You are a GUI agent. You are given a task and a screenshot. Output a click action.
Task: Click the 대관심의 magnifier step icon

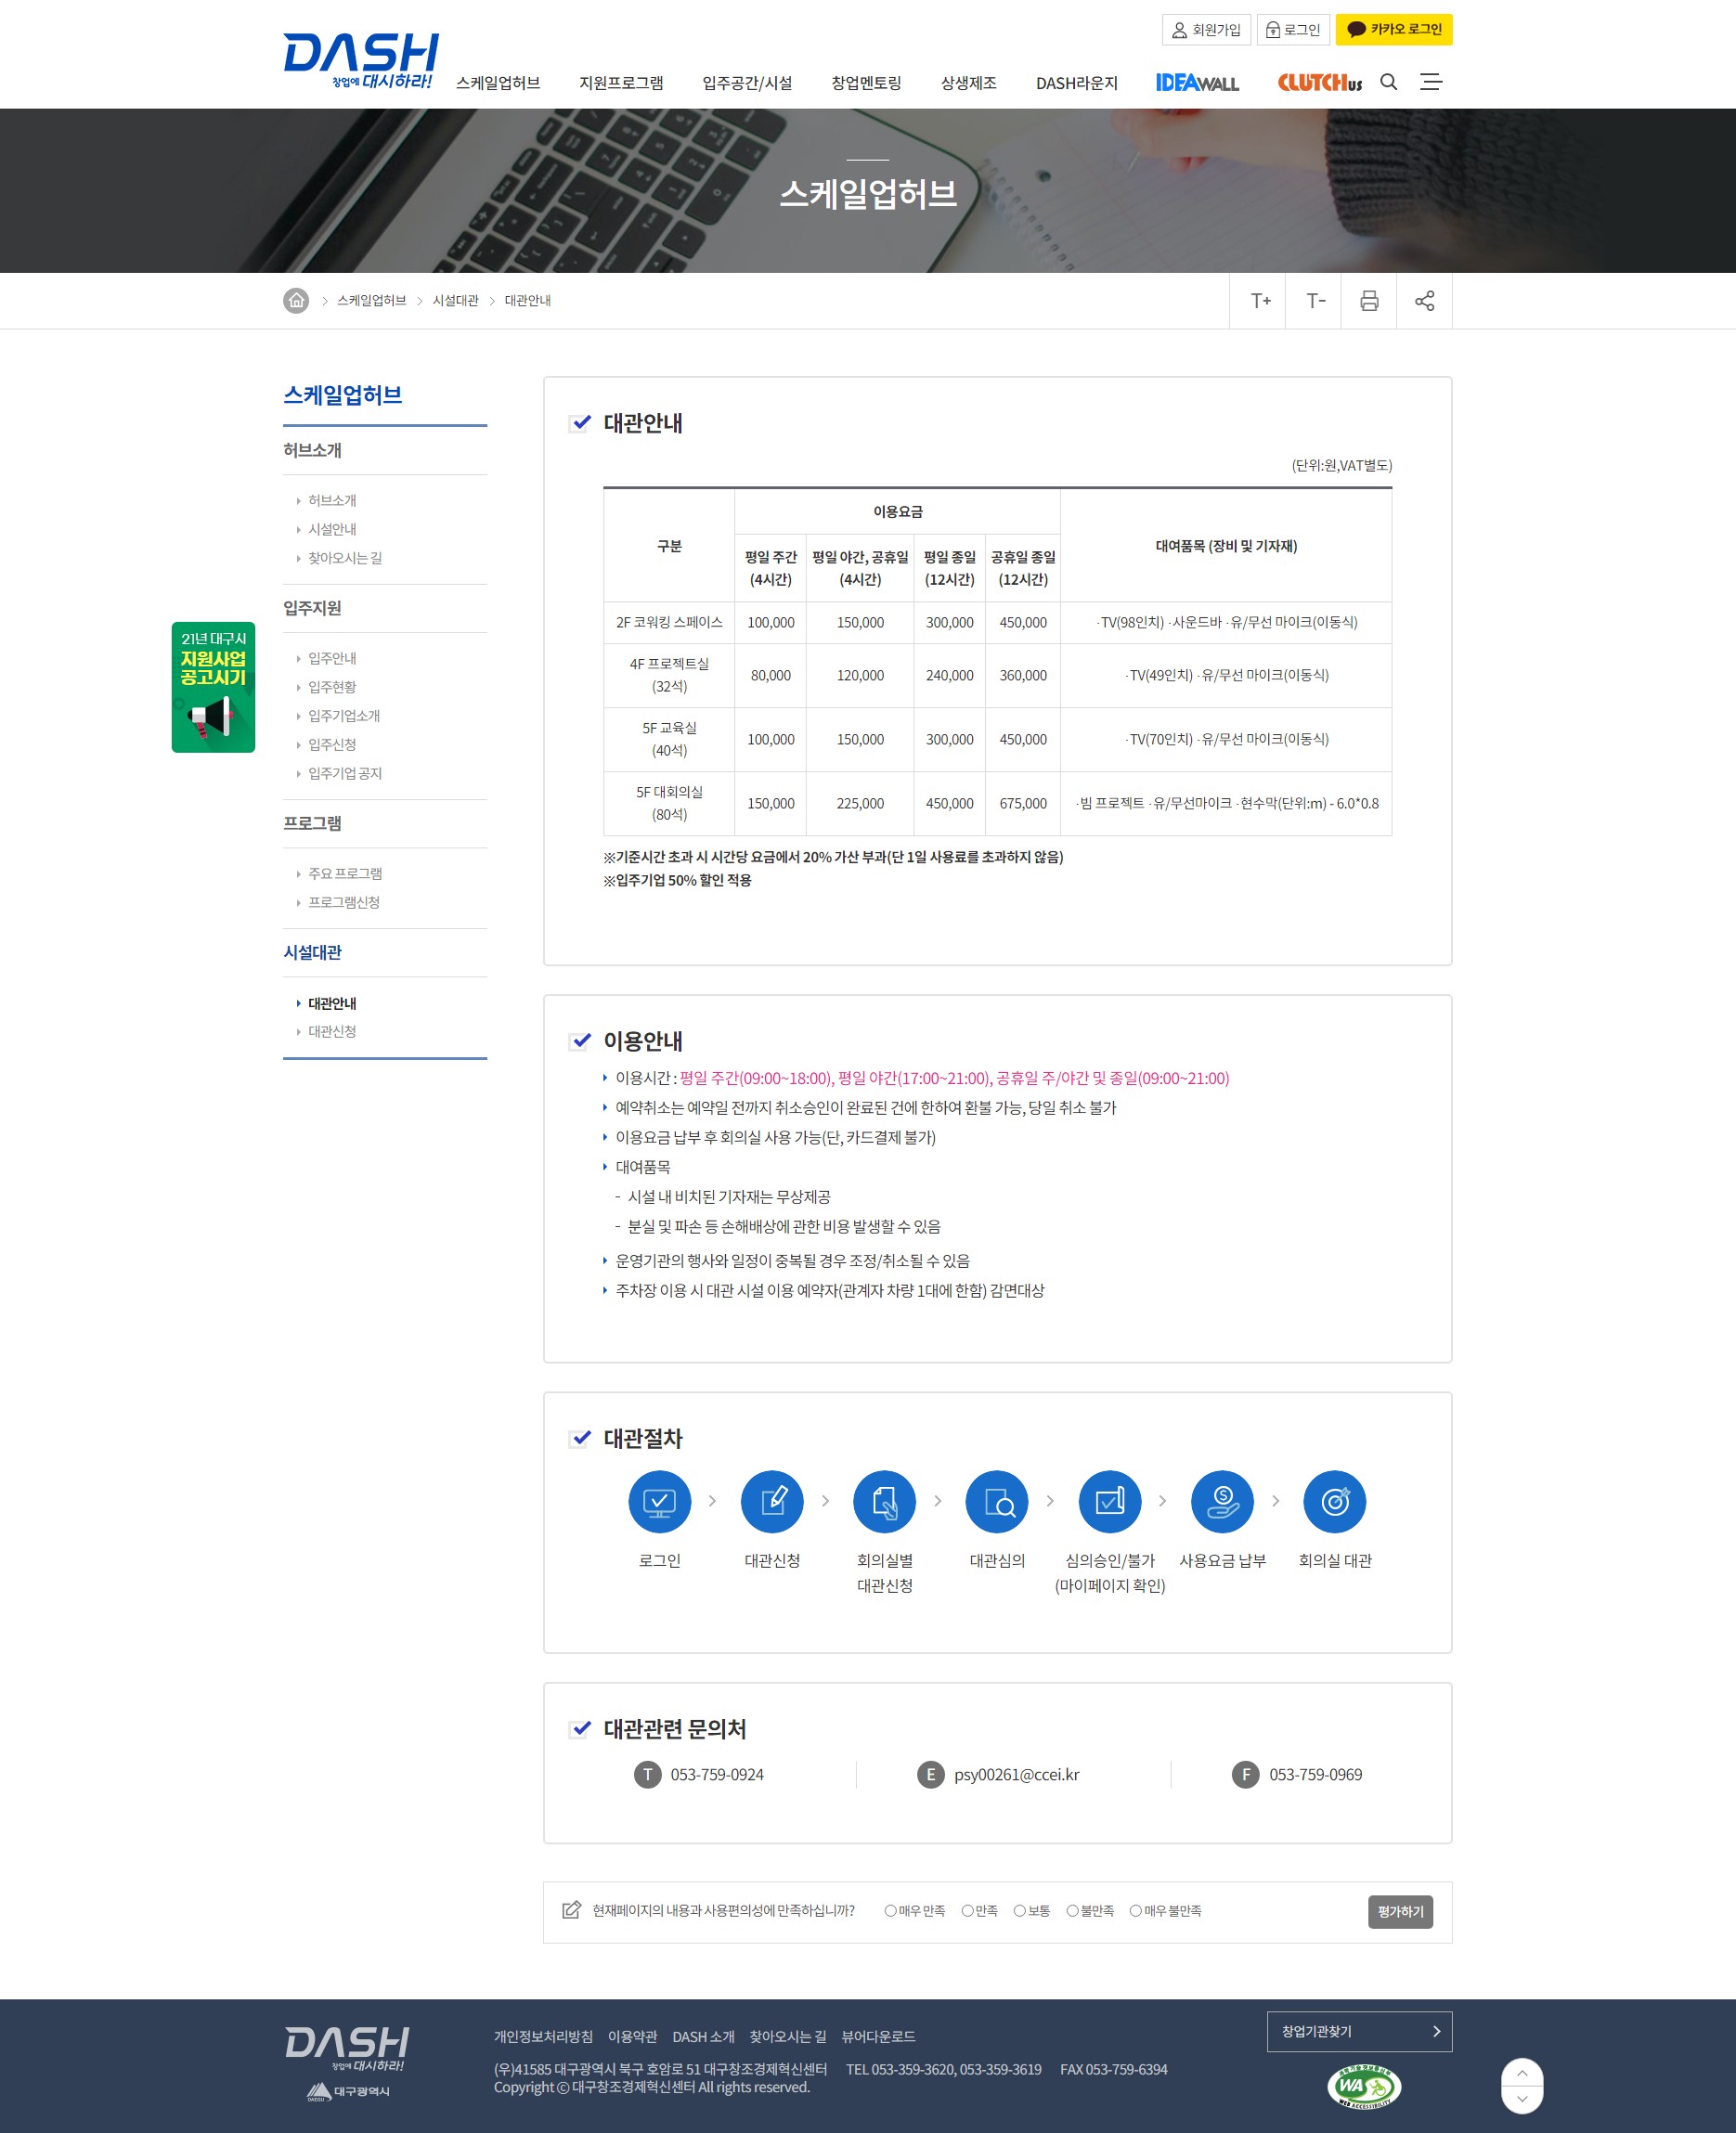tap(996, 1501)
